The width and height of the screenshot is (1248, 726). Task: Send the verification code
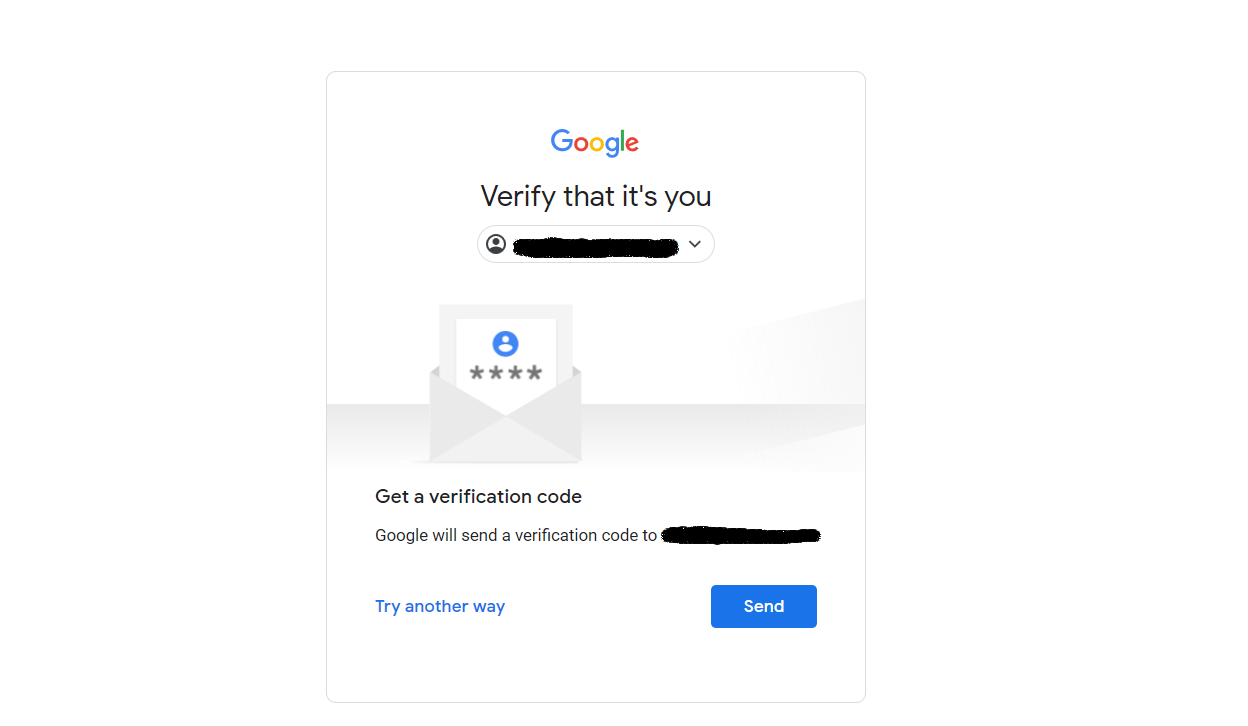[764, 606]
